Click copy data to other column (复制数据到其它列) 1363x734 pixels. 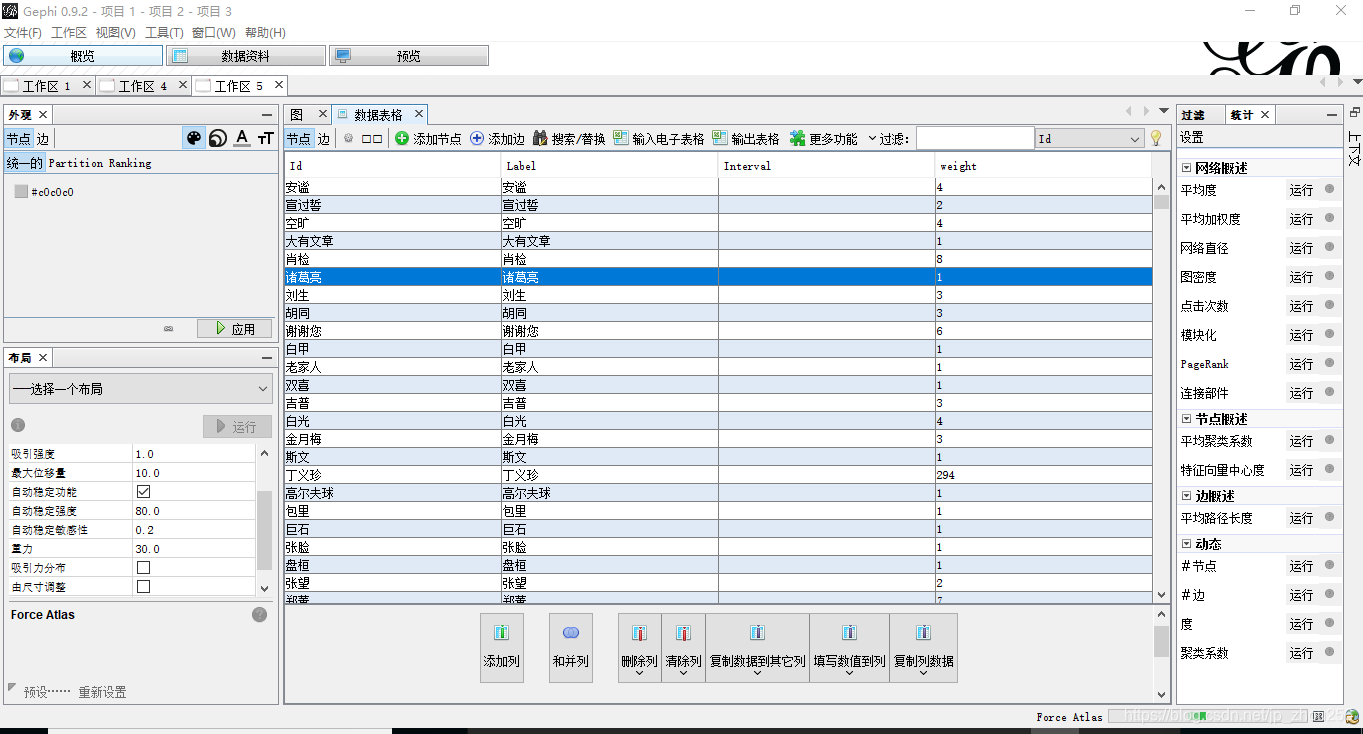pyautogui.click(x=758, y=647)
